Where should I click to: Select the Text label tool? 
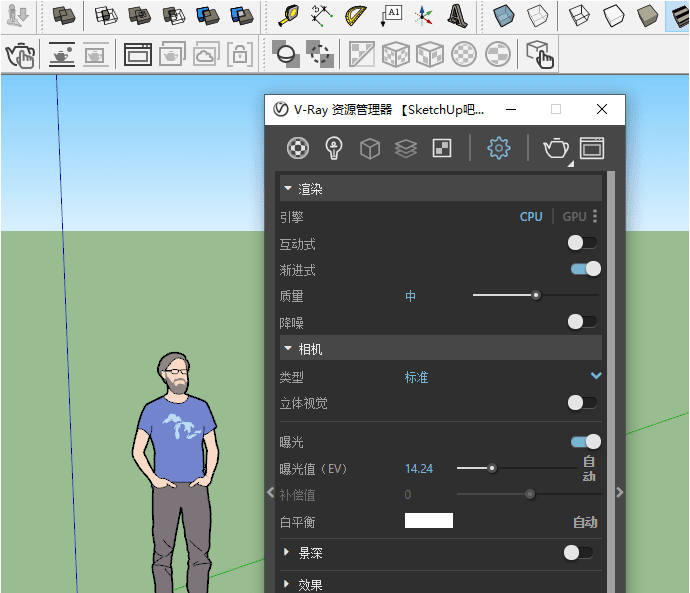(x=390, y=16)
